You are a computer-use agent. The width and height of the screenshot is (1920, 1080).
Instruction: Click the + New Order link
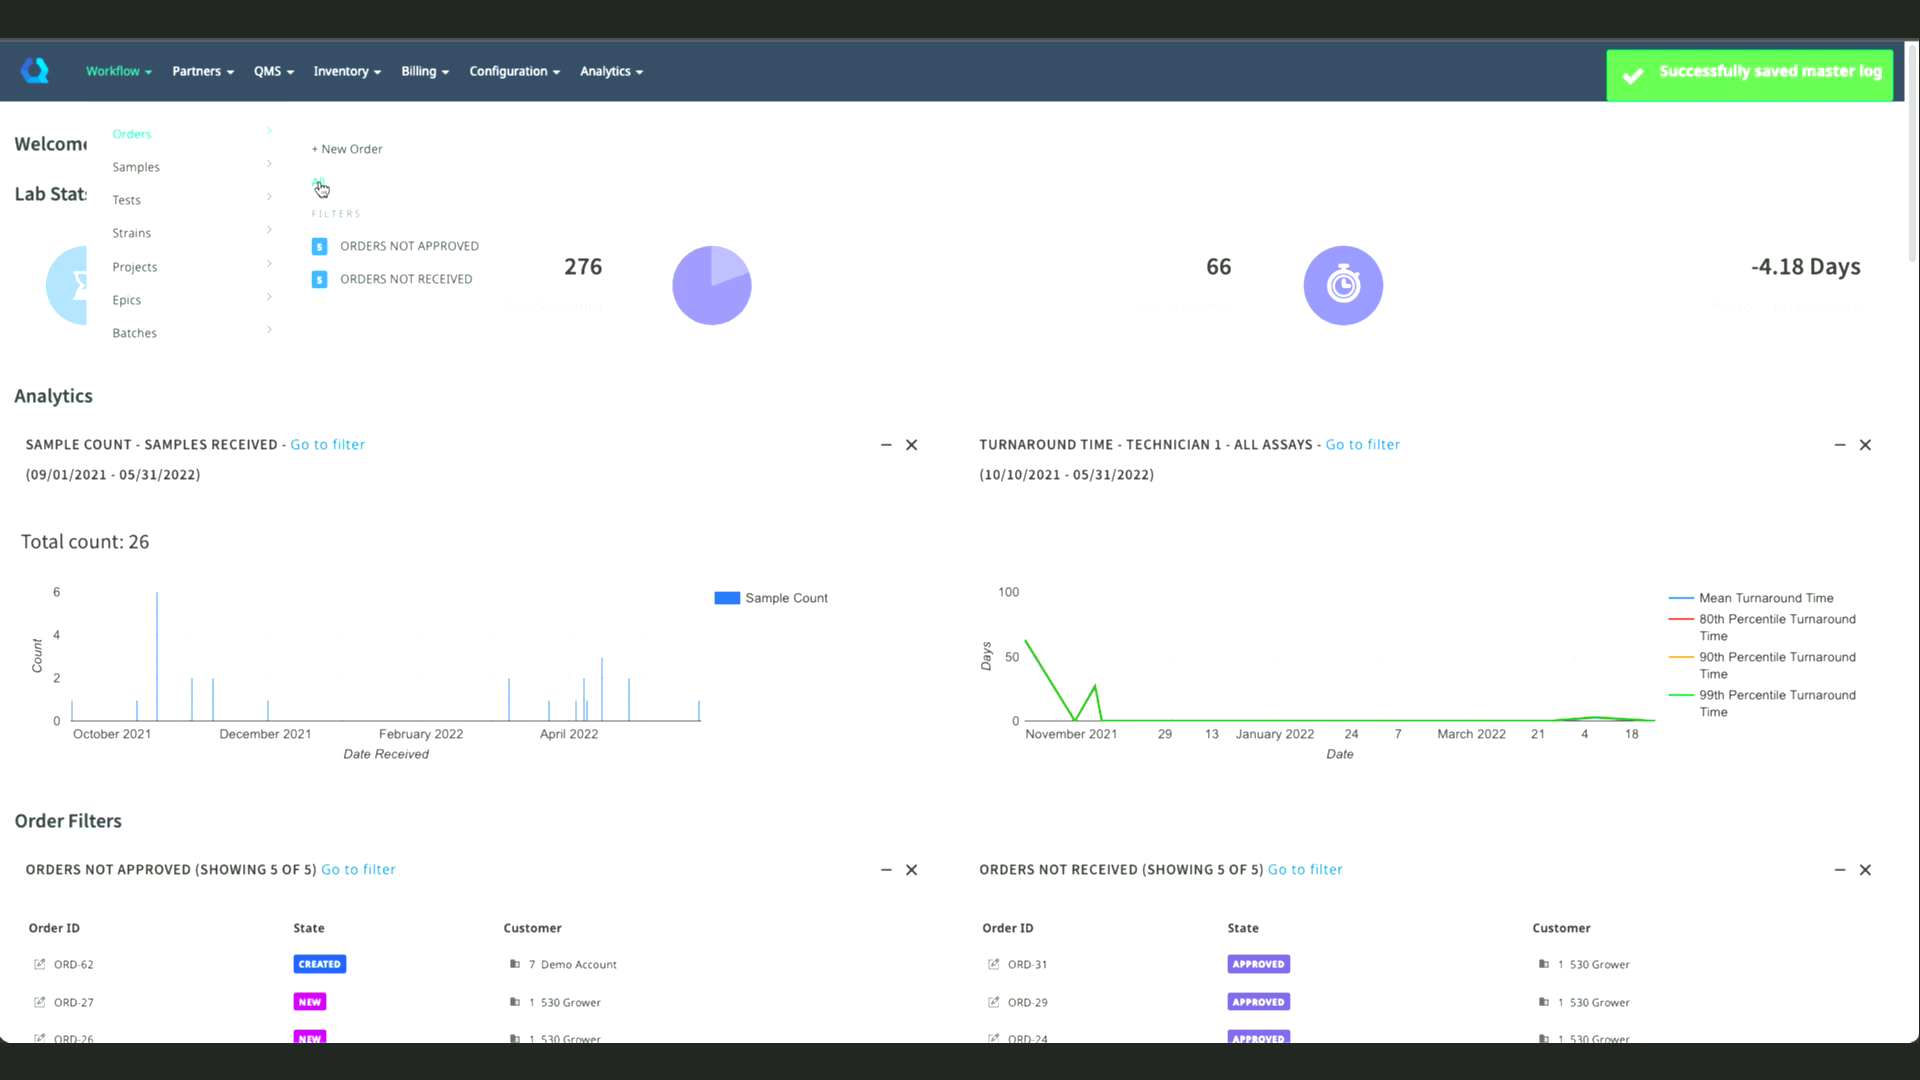pyautogui.click(x=347, y=149)
